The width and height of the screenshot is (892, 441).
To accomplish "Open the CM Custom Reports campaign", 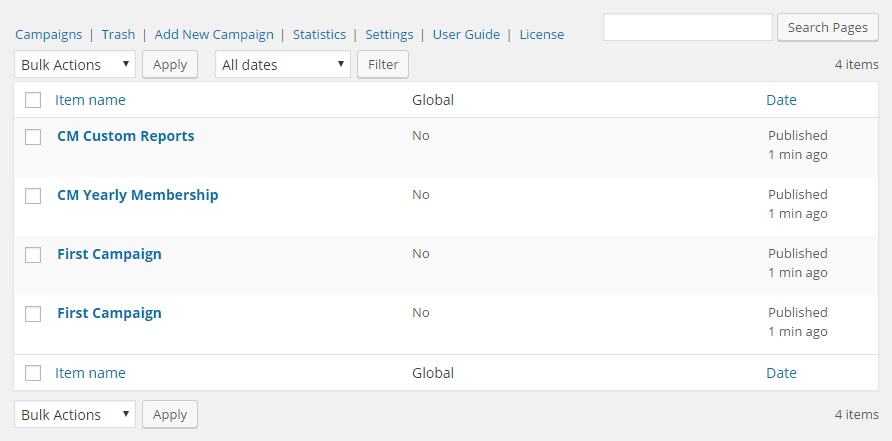I will click(126, 136).
